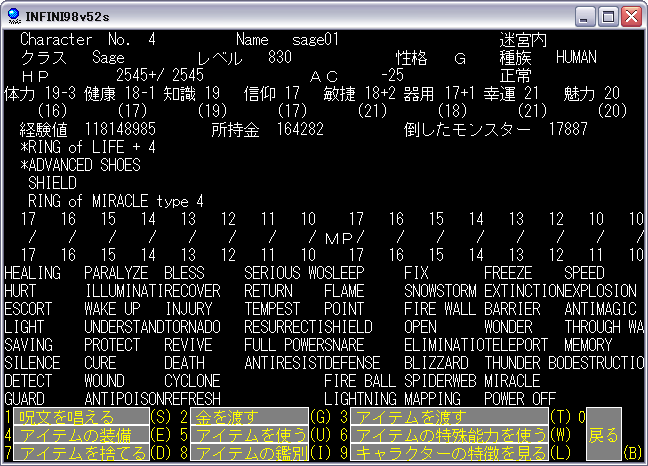Click the アイテムの鑑別 (identify item) button
The height and width of the screenshot is (466, 648).
pos(250,452)
